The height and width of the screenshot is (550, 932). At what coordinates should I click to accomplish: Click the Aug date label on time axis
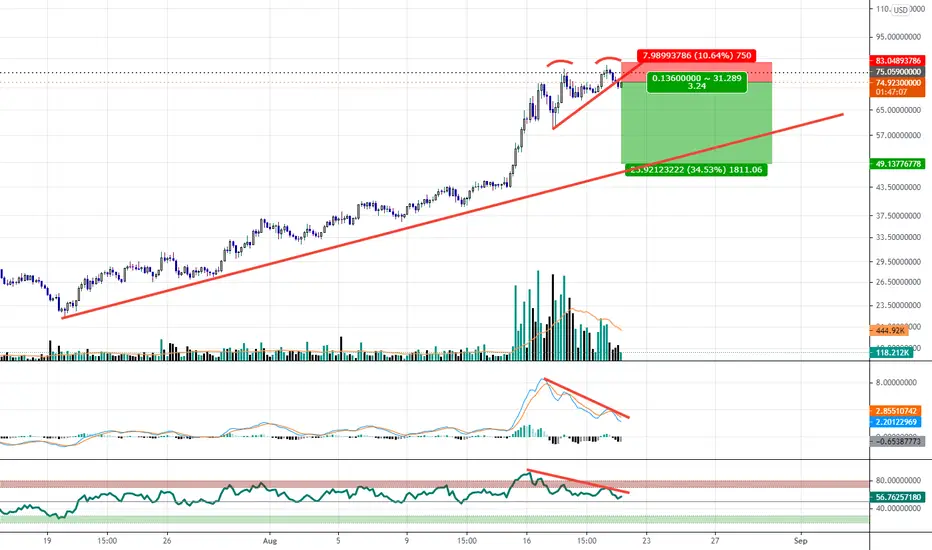(x=270, y=541)
